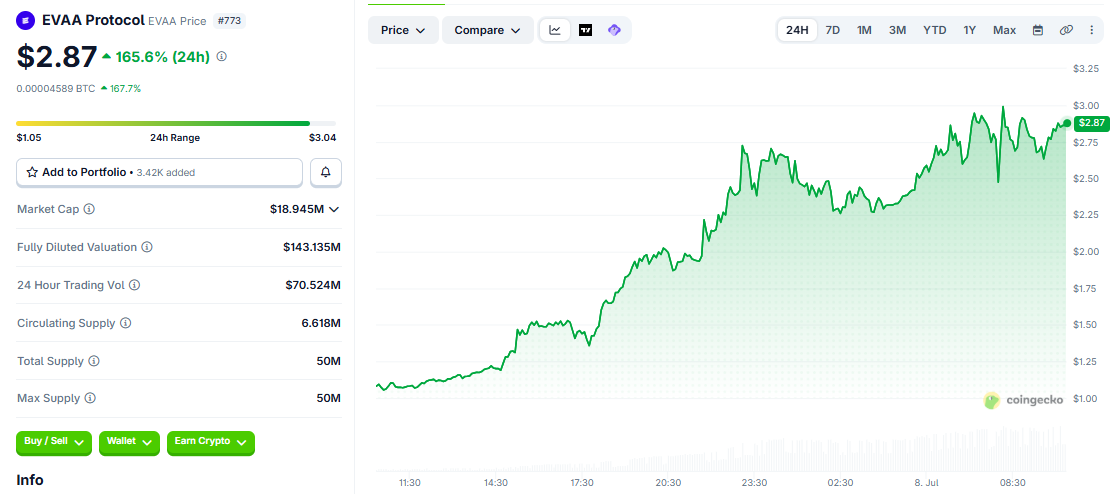
Task: Click the $2.87 current price tag on chart
Action: tap(1091, 123)
